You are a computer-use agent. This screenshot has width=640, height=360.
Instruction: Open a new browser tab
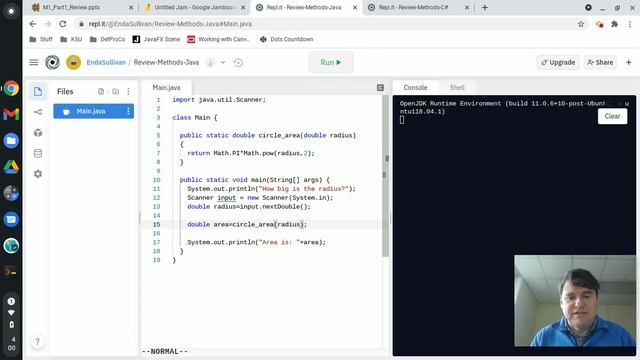484,7
